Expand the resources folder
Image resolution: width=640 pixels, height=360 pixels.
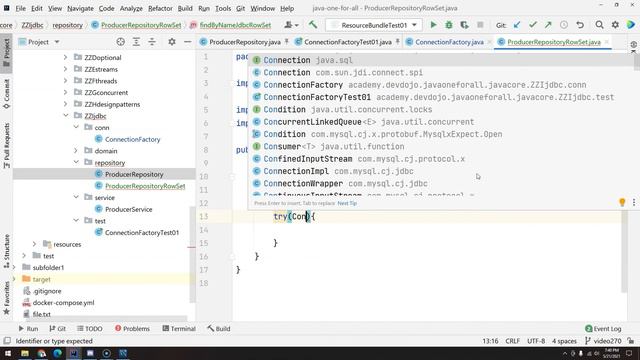[x=34, y=244]
